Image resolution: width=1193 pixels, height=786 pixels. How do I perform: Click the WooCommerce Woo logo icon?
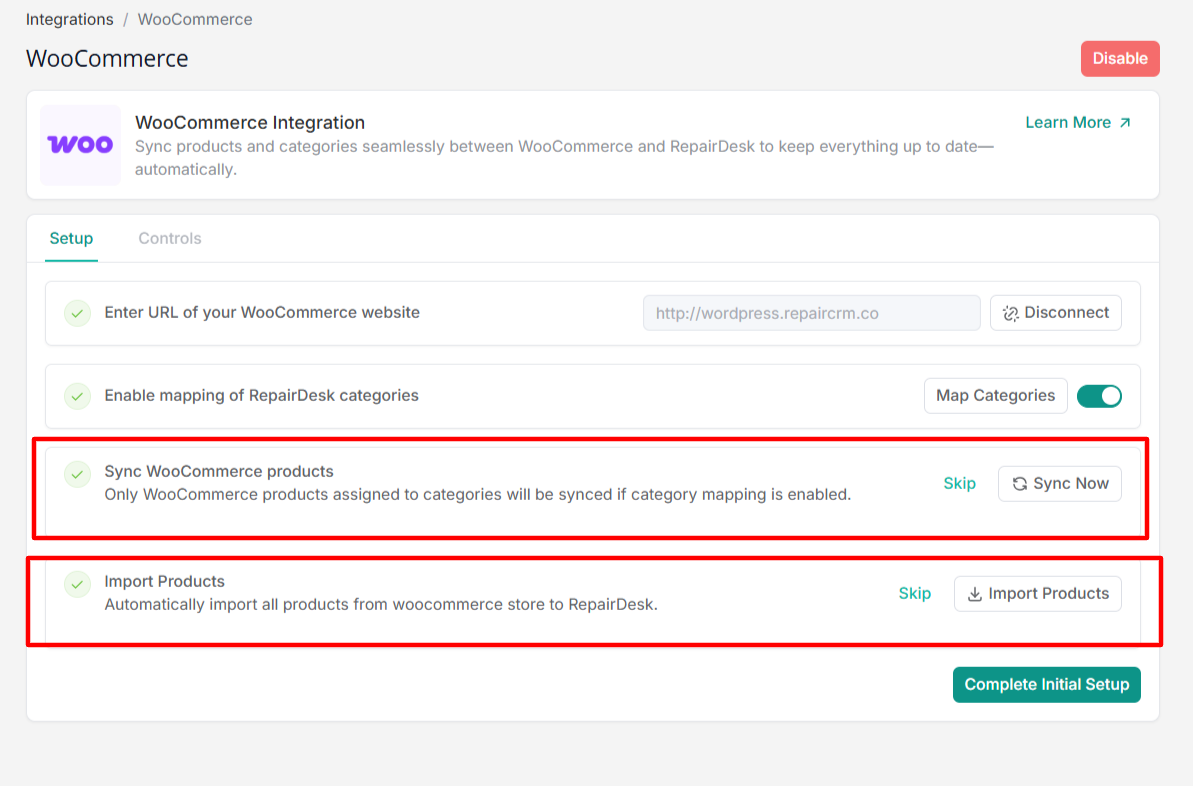click(x=80, y=145)
